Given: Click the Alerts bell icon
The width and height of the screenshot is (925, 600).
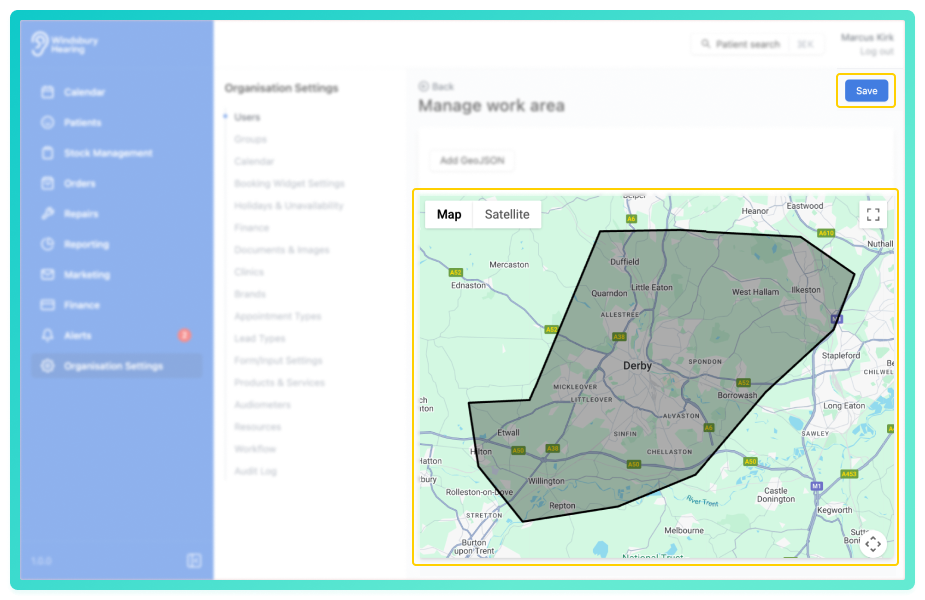Looking at the screenshot, I should point(48,335).
